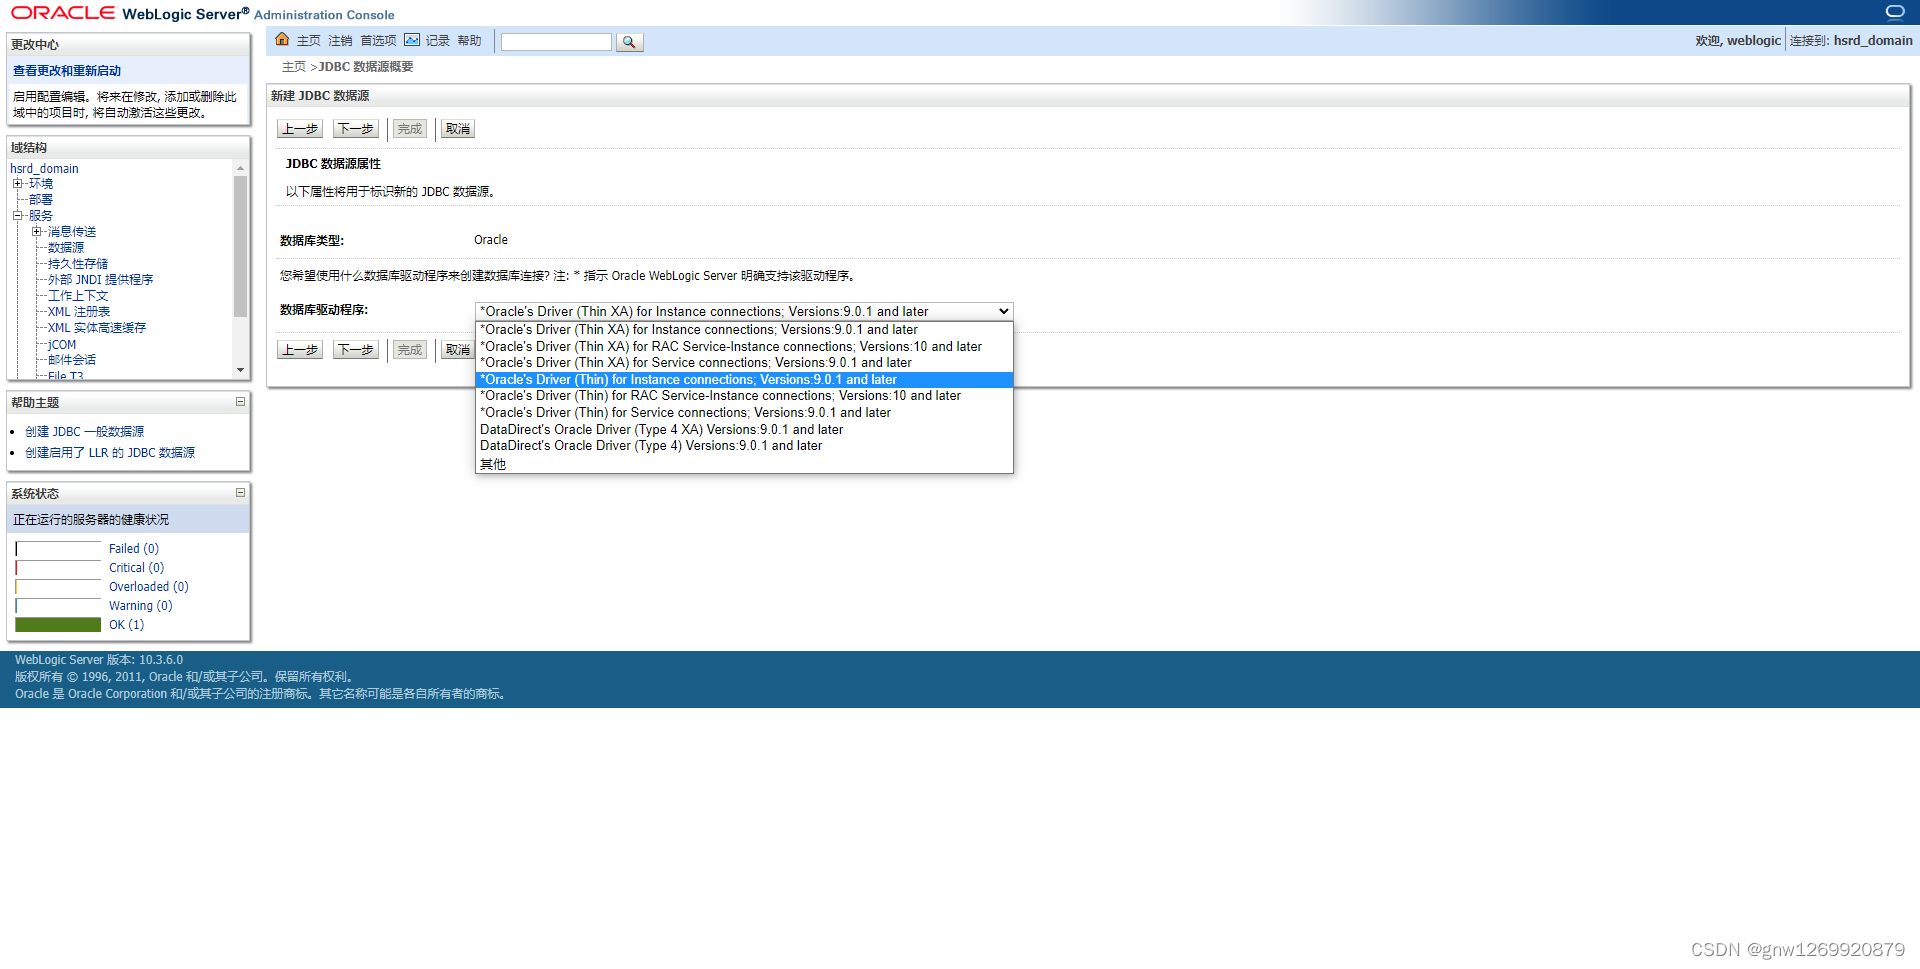Open XML 注册表 tree item
This screenshot has width=1920, height=969.
79,312
